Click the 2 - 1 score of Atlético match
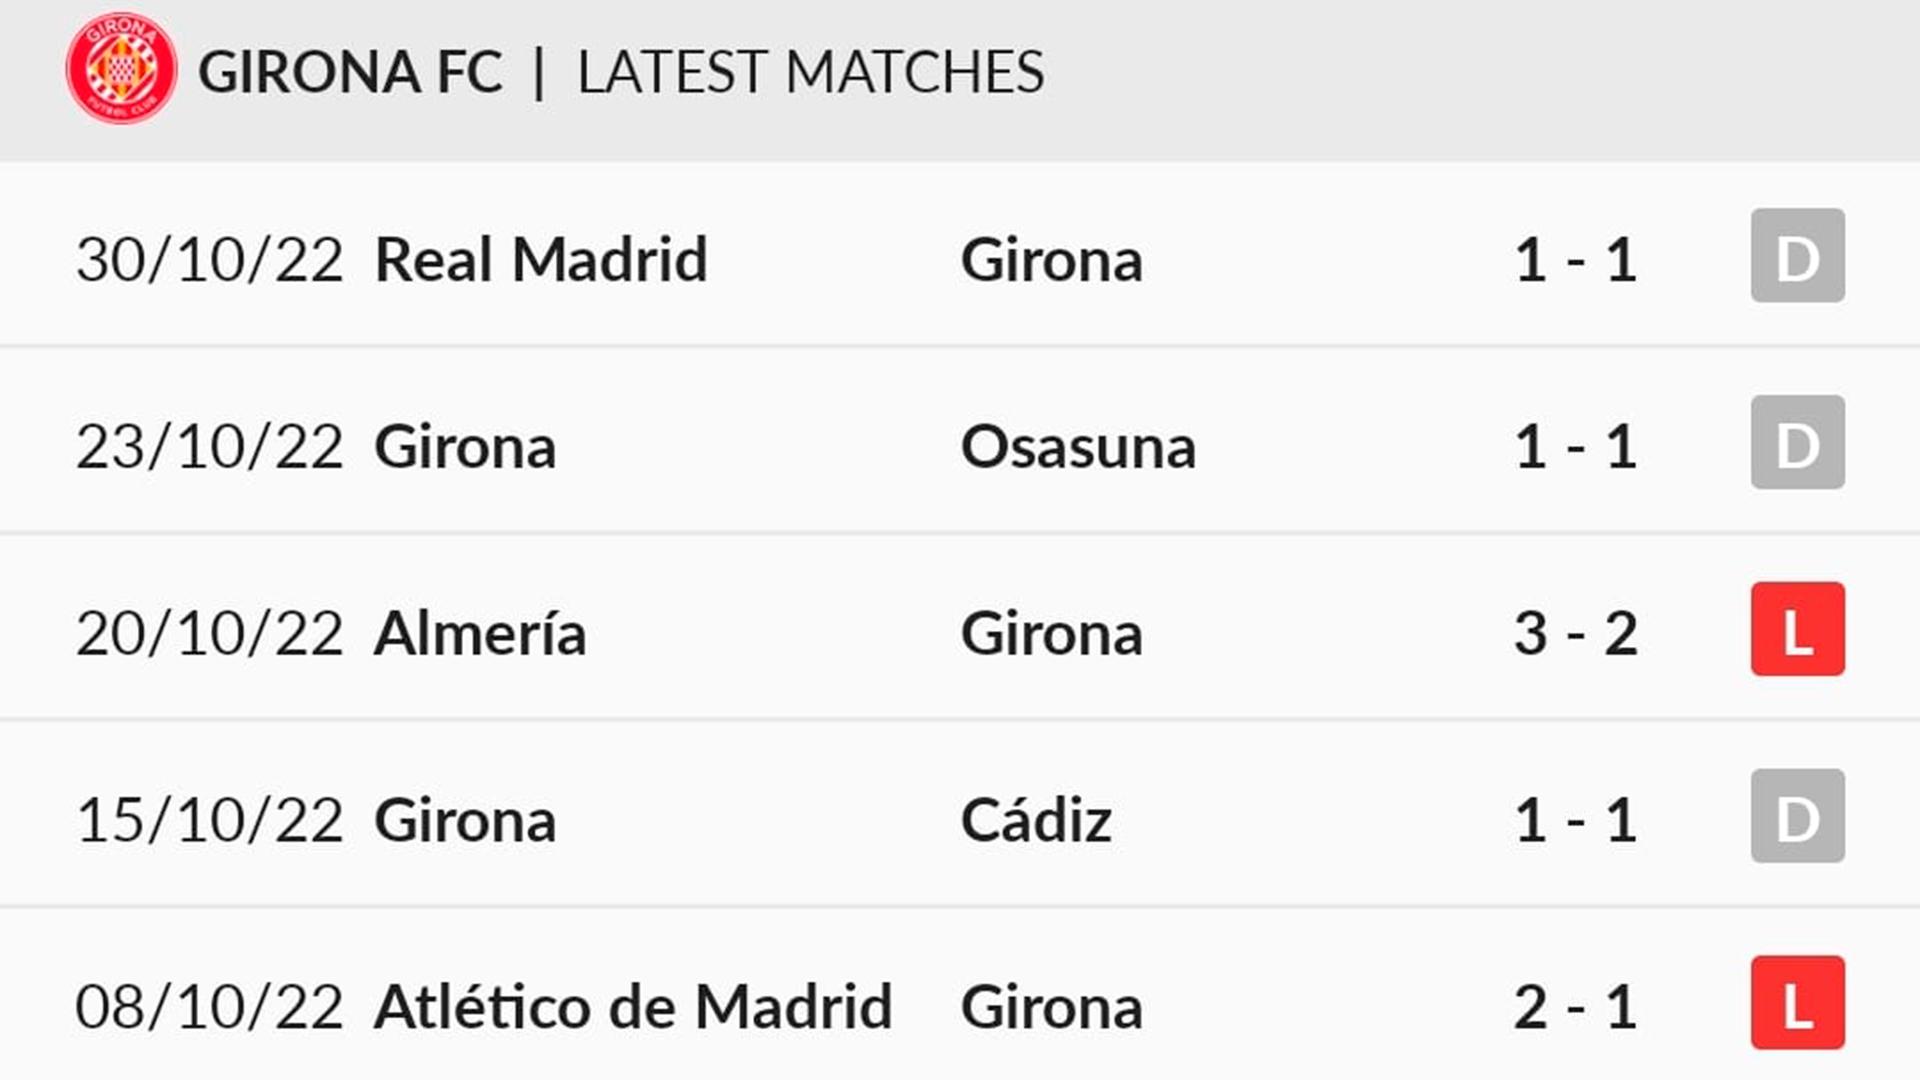 pyautogui.click(x=1576, y=1007)
